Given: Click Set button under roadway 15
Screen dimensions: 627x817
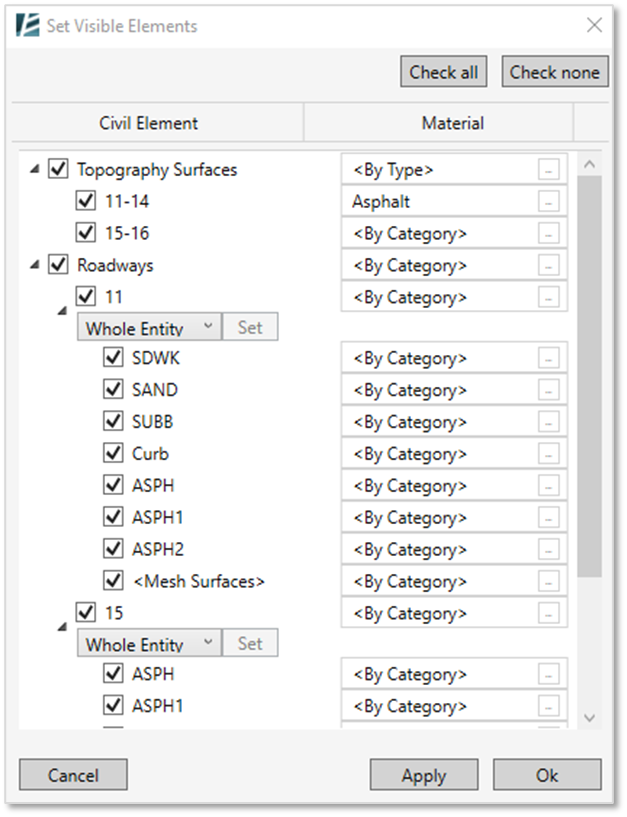Looking at the screenshot, I should point(250,643).
